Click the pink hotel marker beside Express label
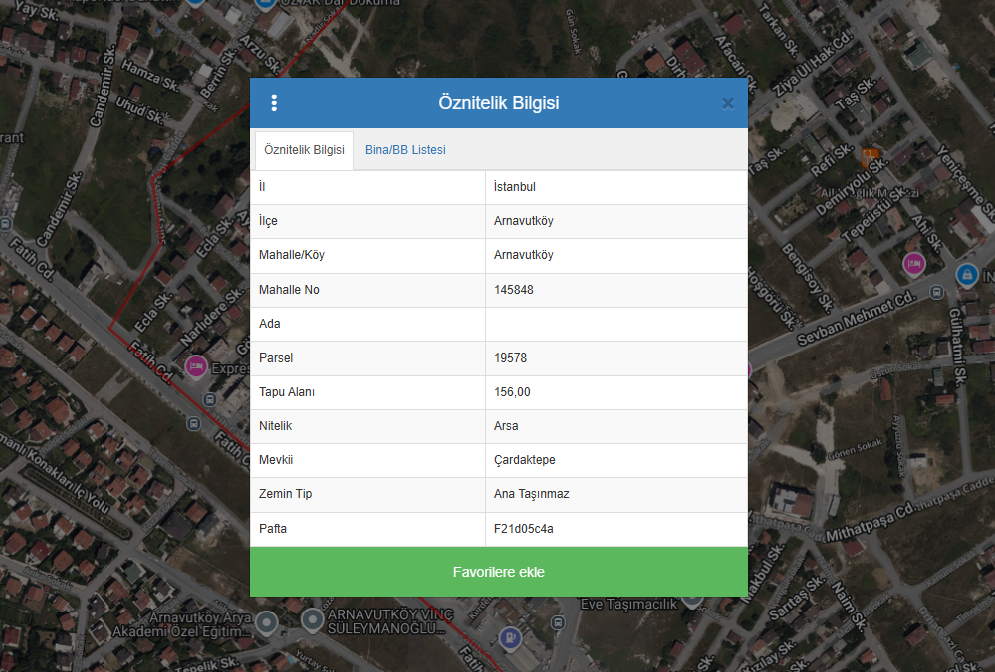Image resolution: width=995 pixels, height=672 pixels. coord(197,367)
